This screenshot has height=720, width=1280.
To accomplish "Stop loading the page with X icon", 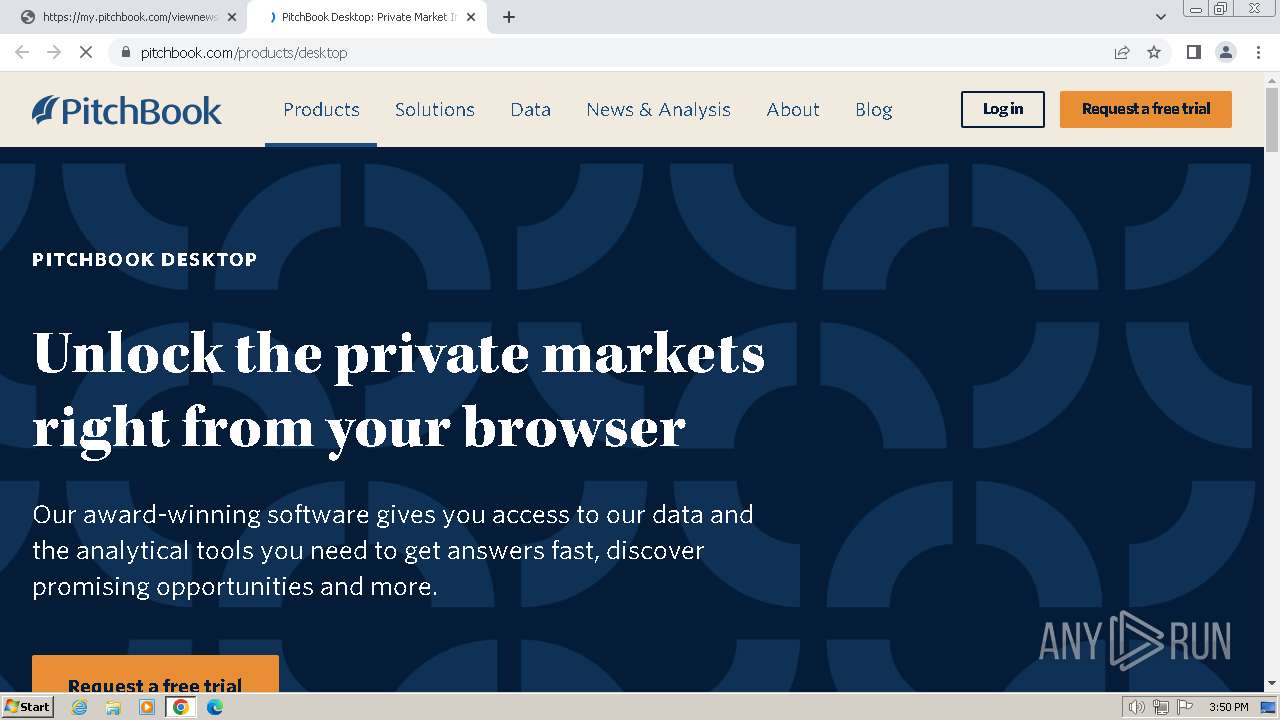I will coord(86,52).
